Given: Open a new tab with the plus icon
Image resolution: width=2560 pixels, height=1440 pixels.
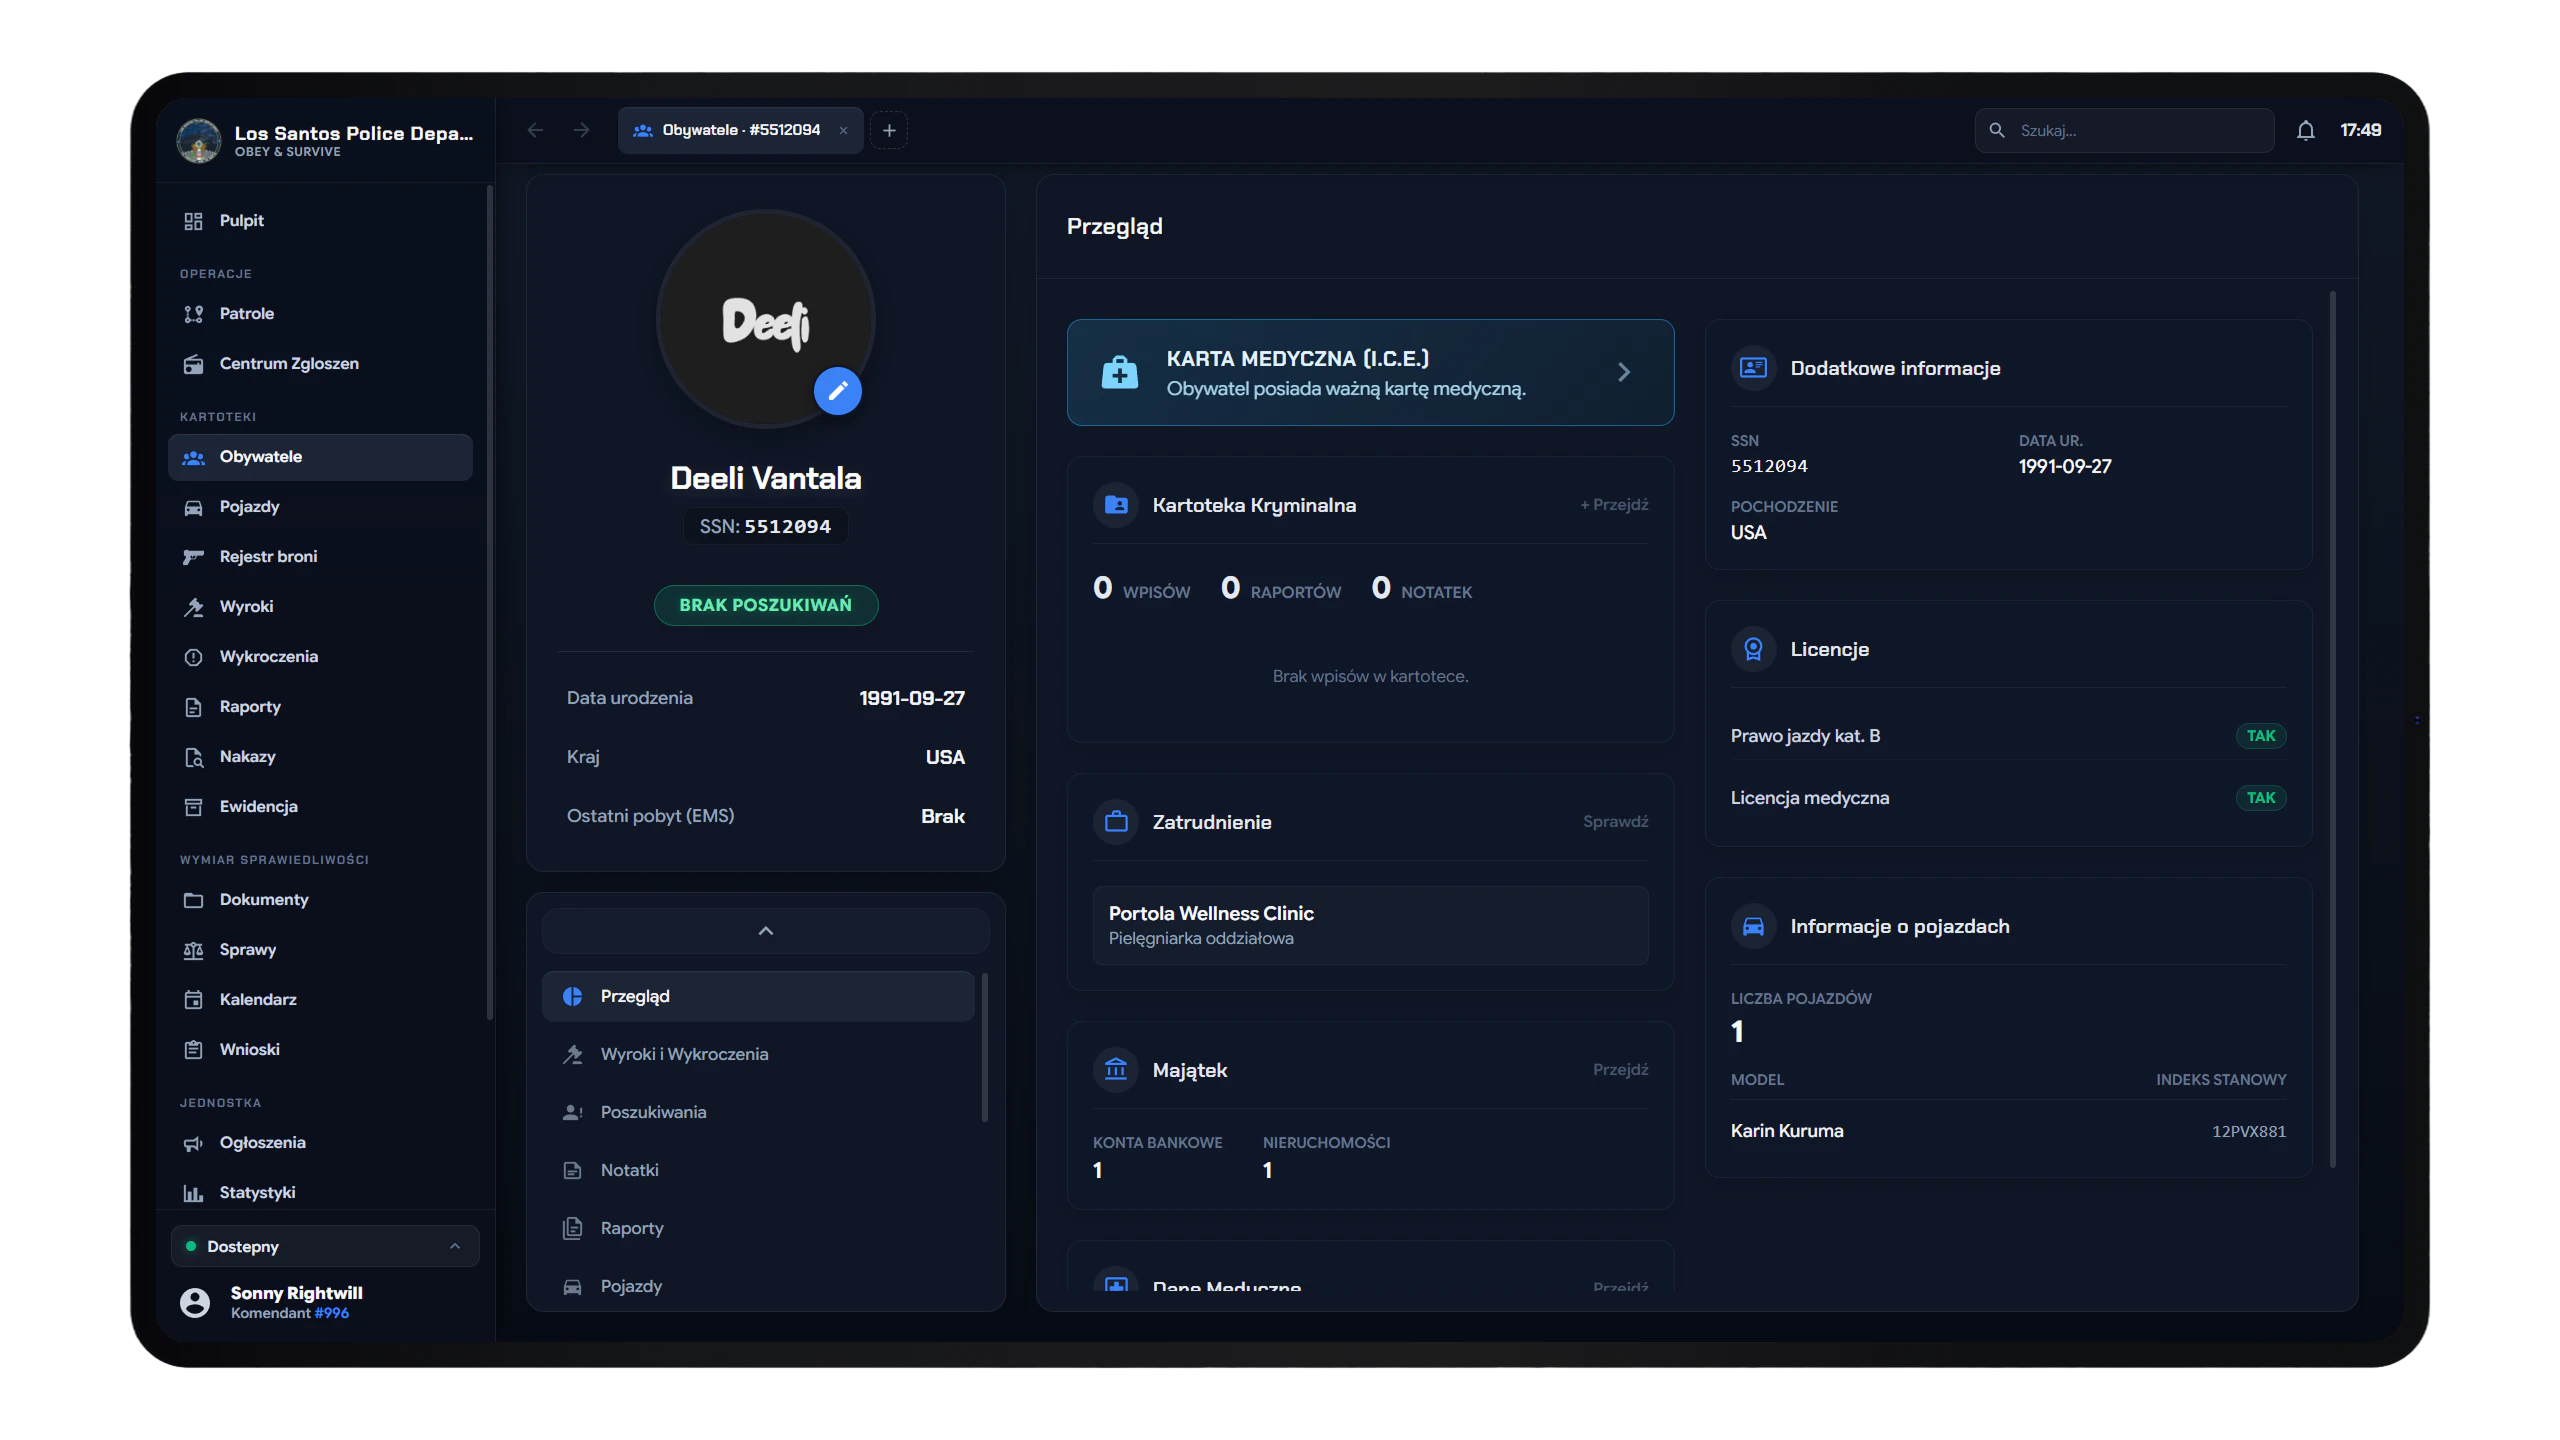Looking at the screenshot, I should coord(888,131).
